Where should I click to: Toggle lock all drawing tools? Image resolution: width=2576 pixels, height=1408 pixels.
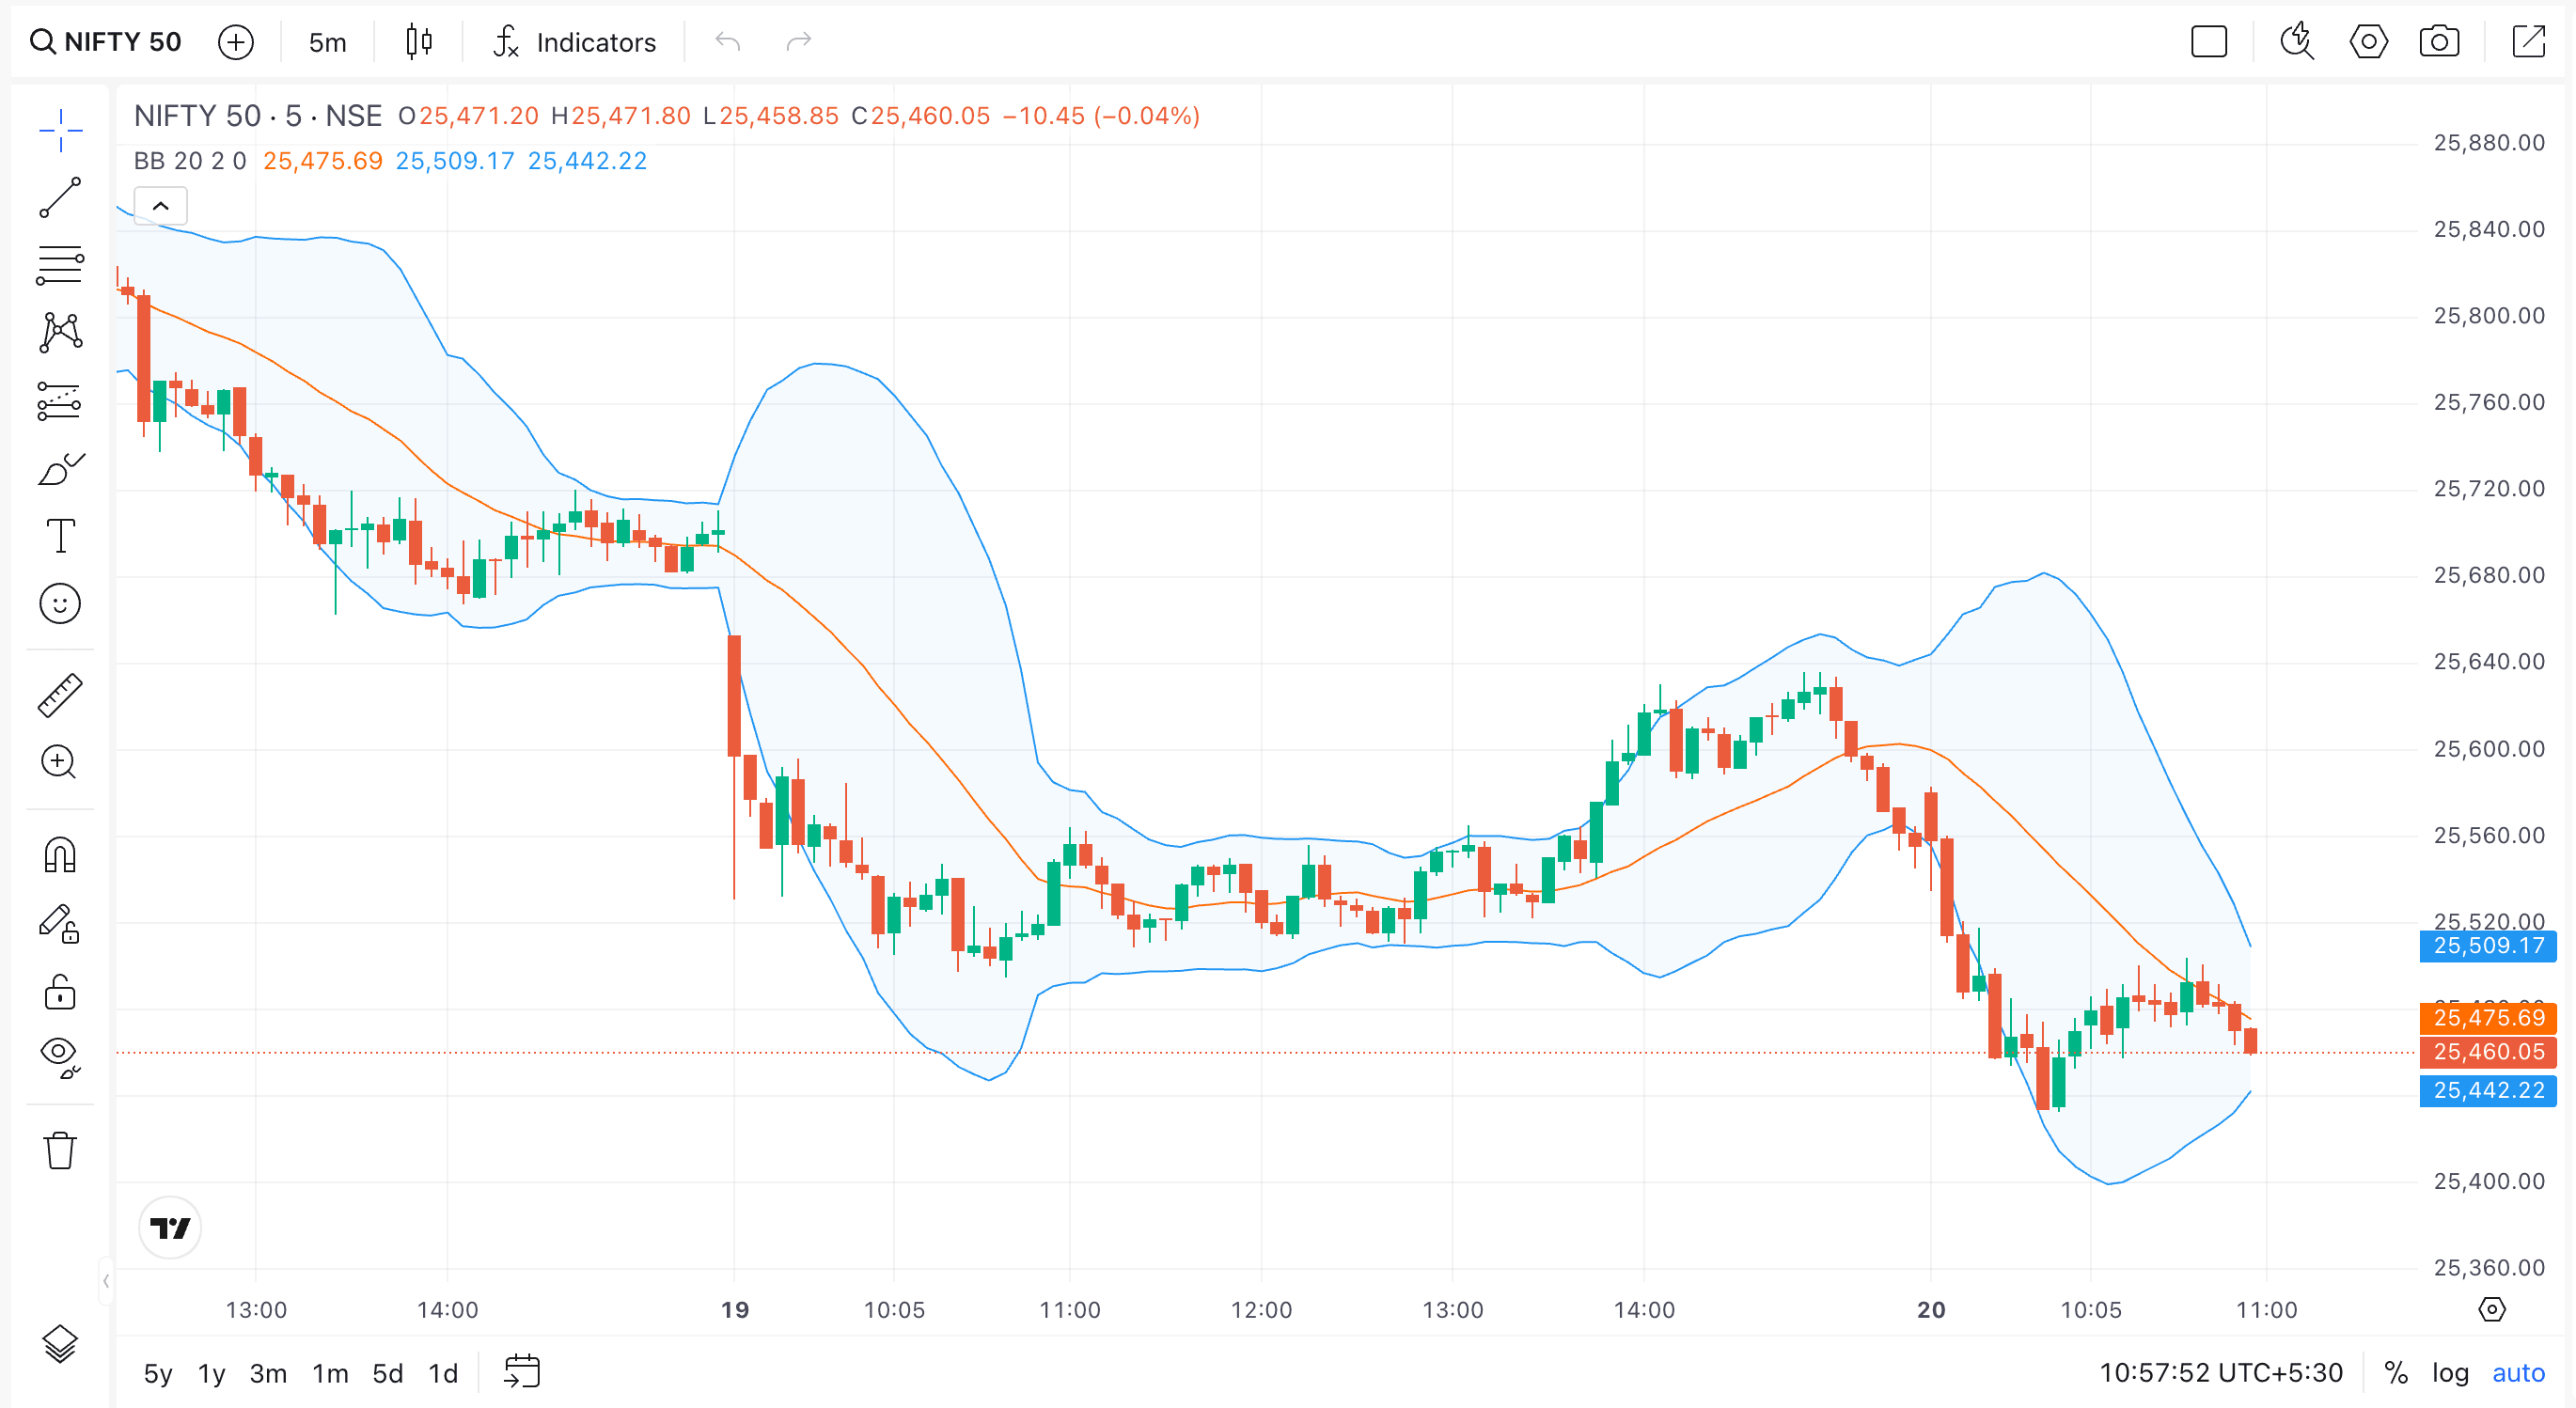tap(60, 992)
